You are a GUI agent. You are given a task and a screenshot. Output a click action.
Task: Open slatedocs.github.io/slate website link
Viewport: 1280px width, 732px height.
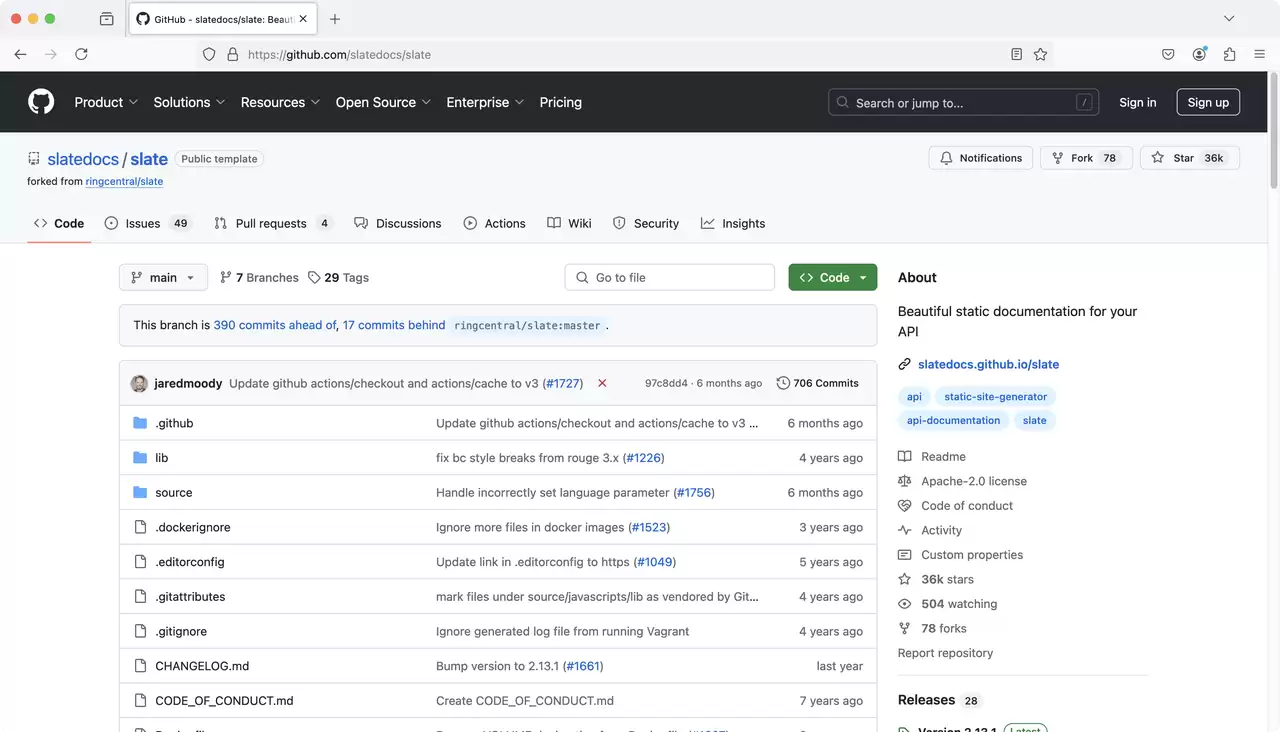pyautogui.click(x=988, y=364)
